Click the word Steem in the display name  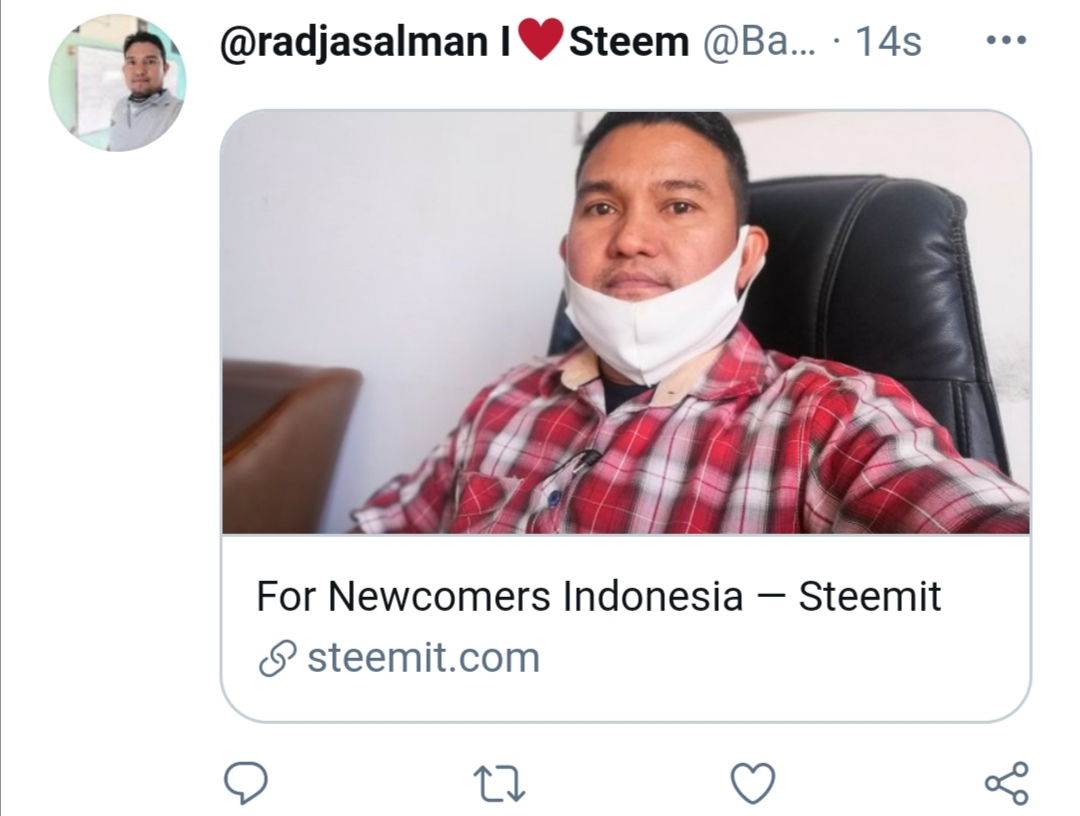point(629,42)
